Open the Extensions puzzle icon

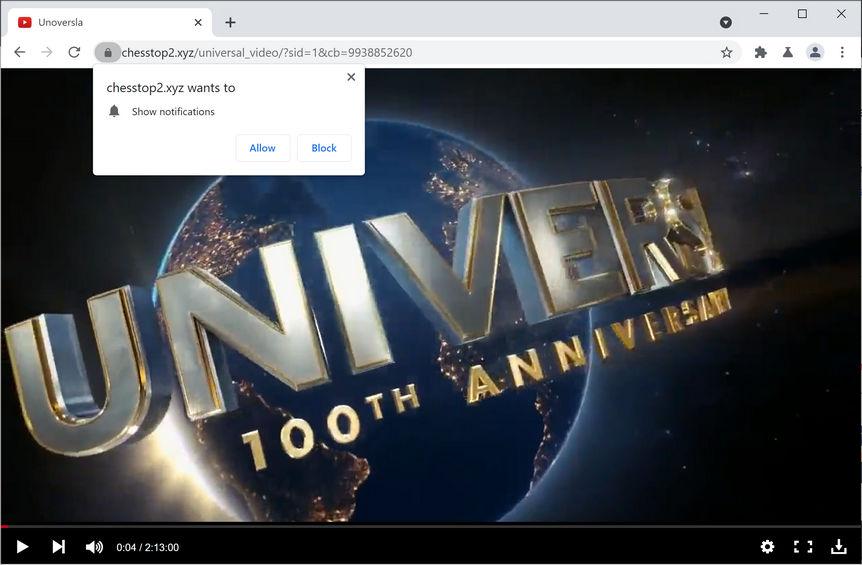[761, 52]
